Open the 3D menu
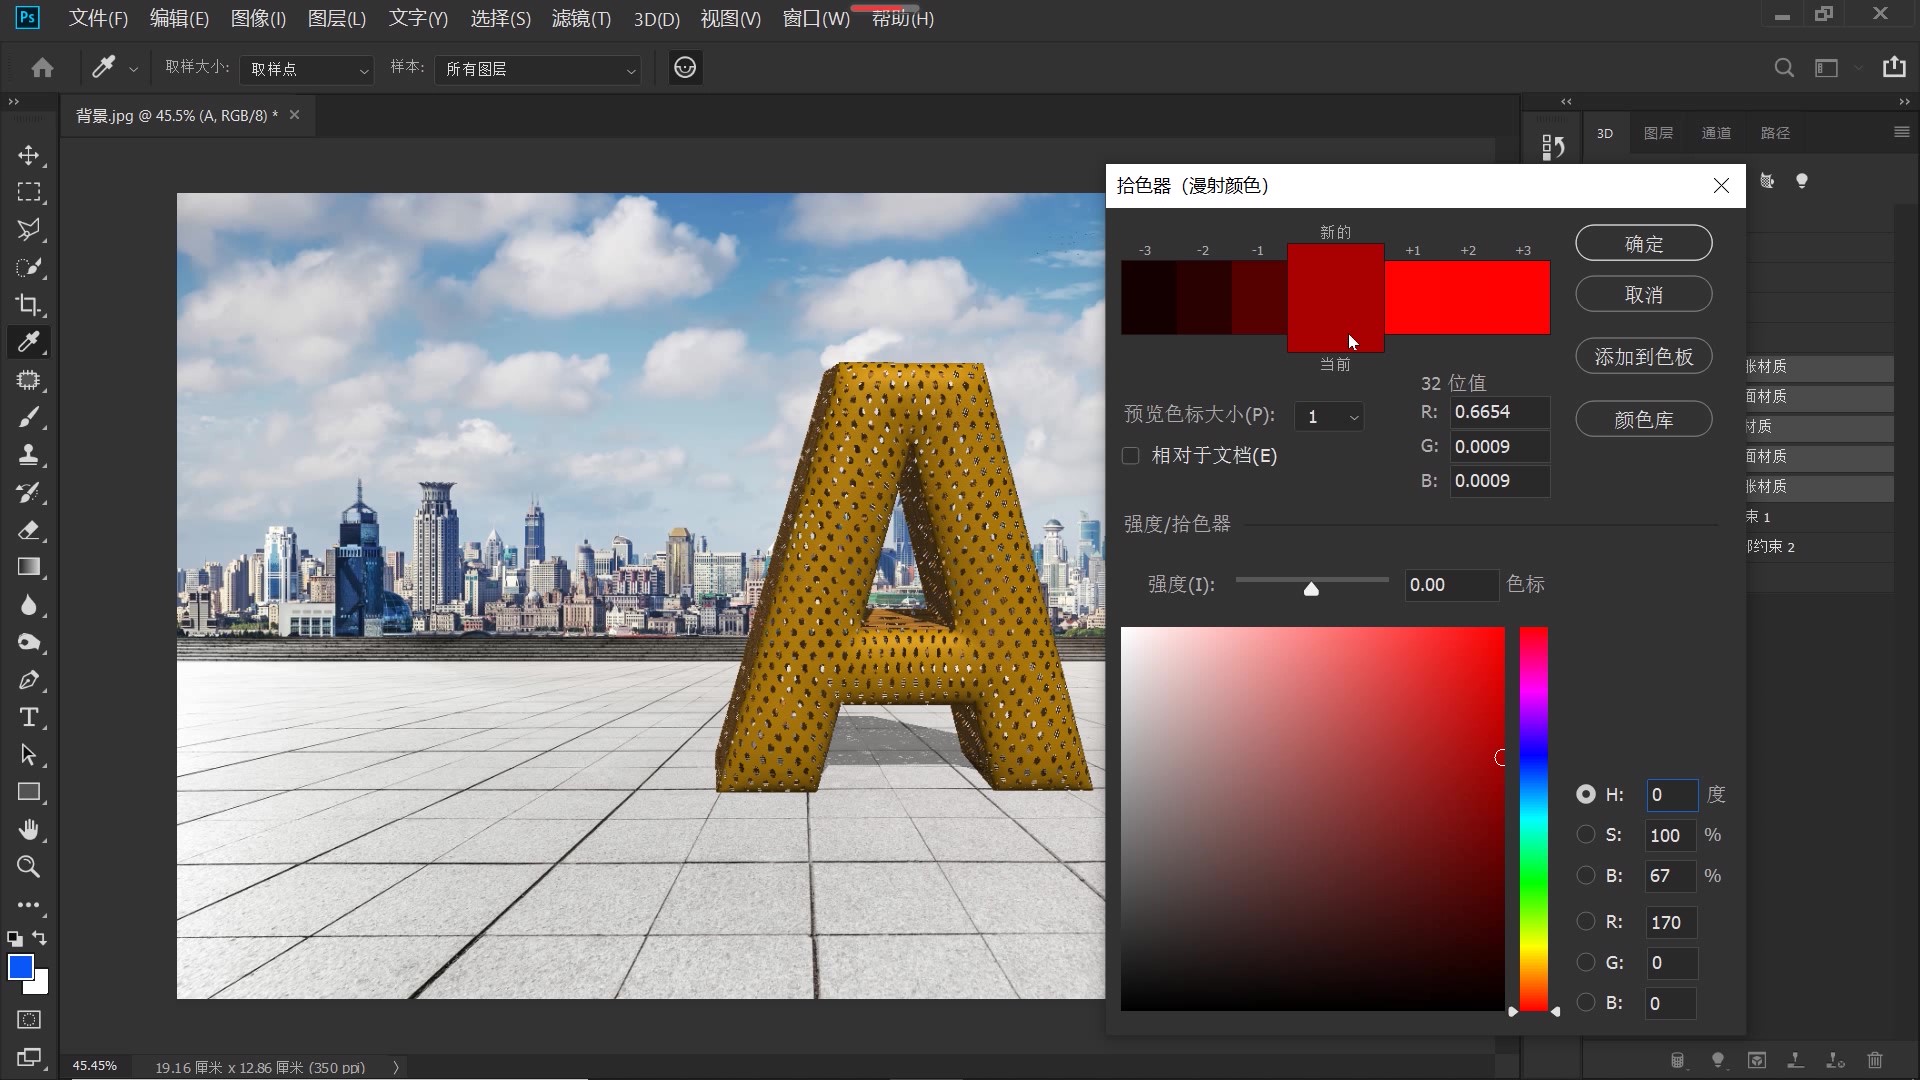The width and height of the screenshot is (1920, 1080). pos(656,18)
